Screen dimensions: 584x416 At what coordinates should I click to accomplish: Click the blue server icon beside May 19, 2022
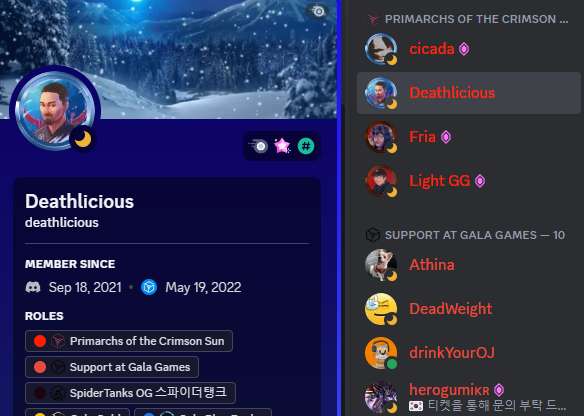[149, 287]
